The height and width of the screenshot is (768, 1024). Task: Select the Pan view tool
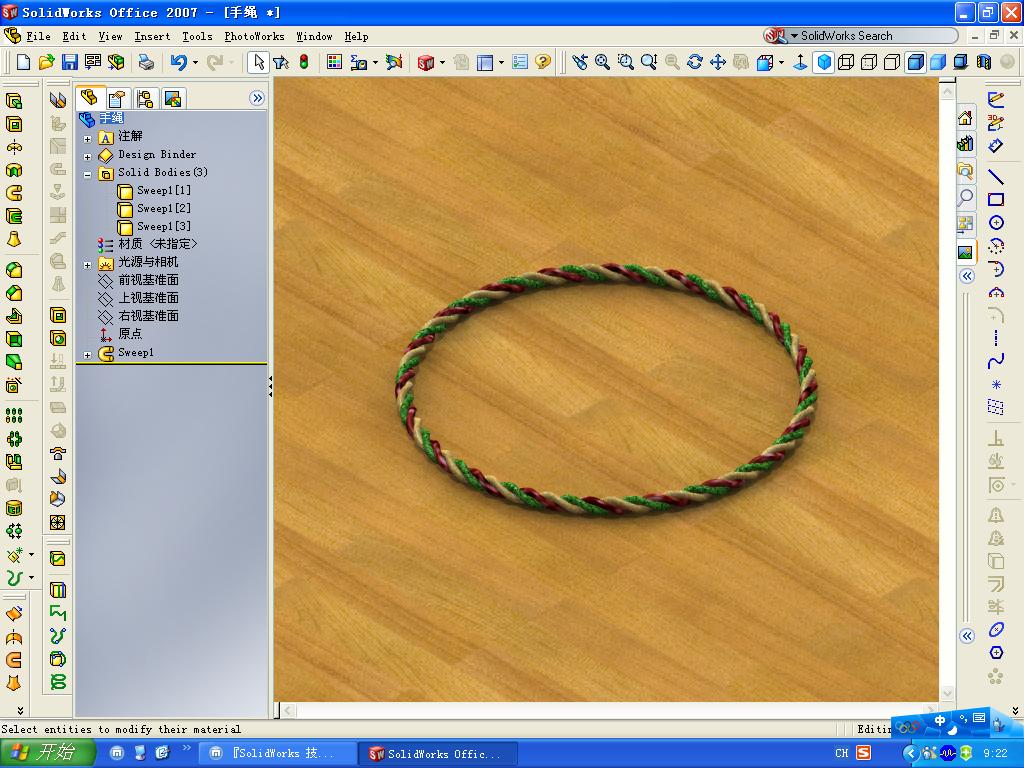(718, 62)
